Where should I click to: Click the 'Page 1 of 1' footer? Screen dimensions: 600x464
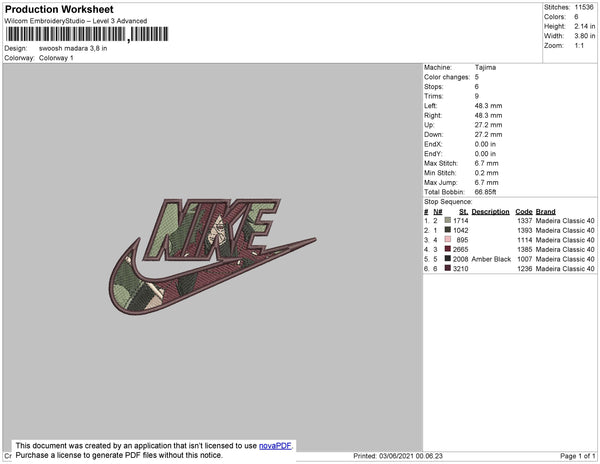pos(578,456)
